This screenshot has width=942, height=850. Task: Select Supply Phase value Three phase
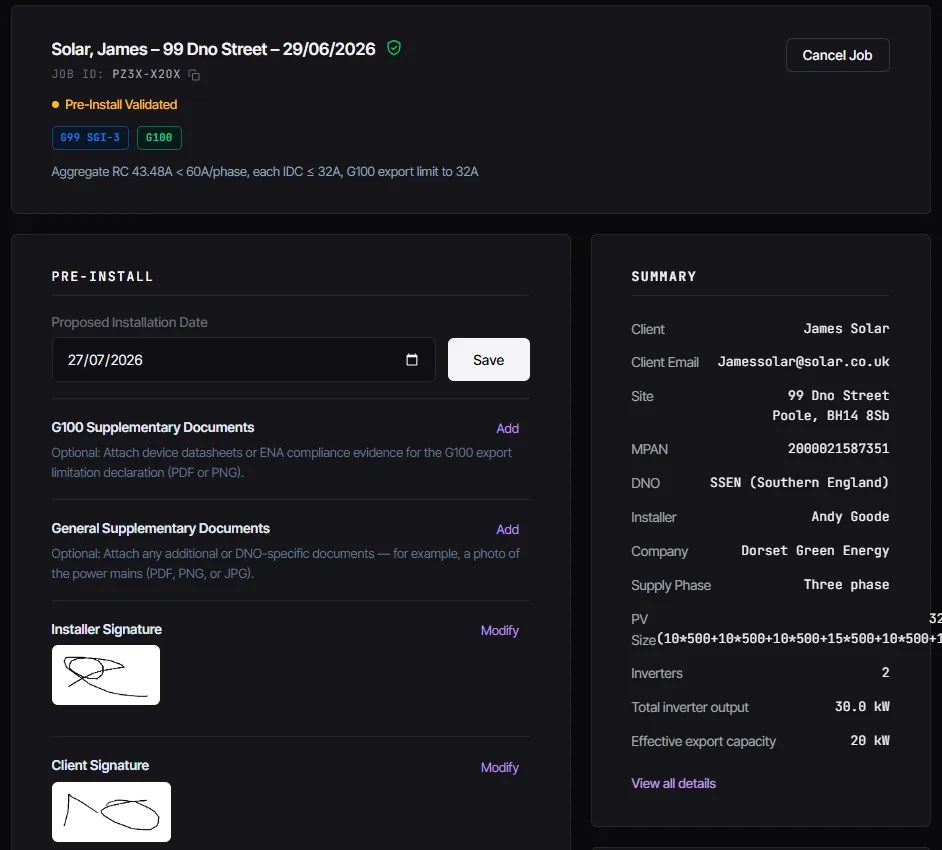pyautogui.click(x=846, y=584)
